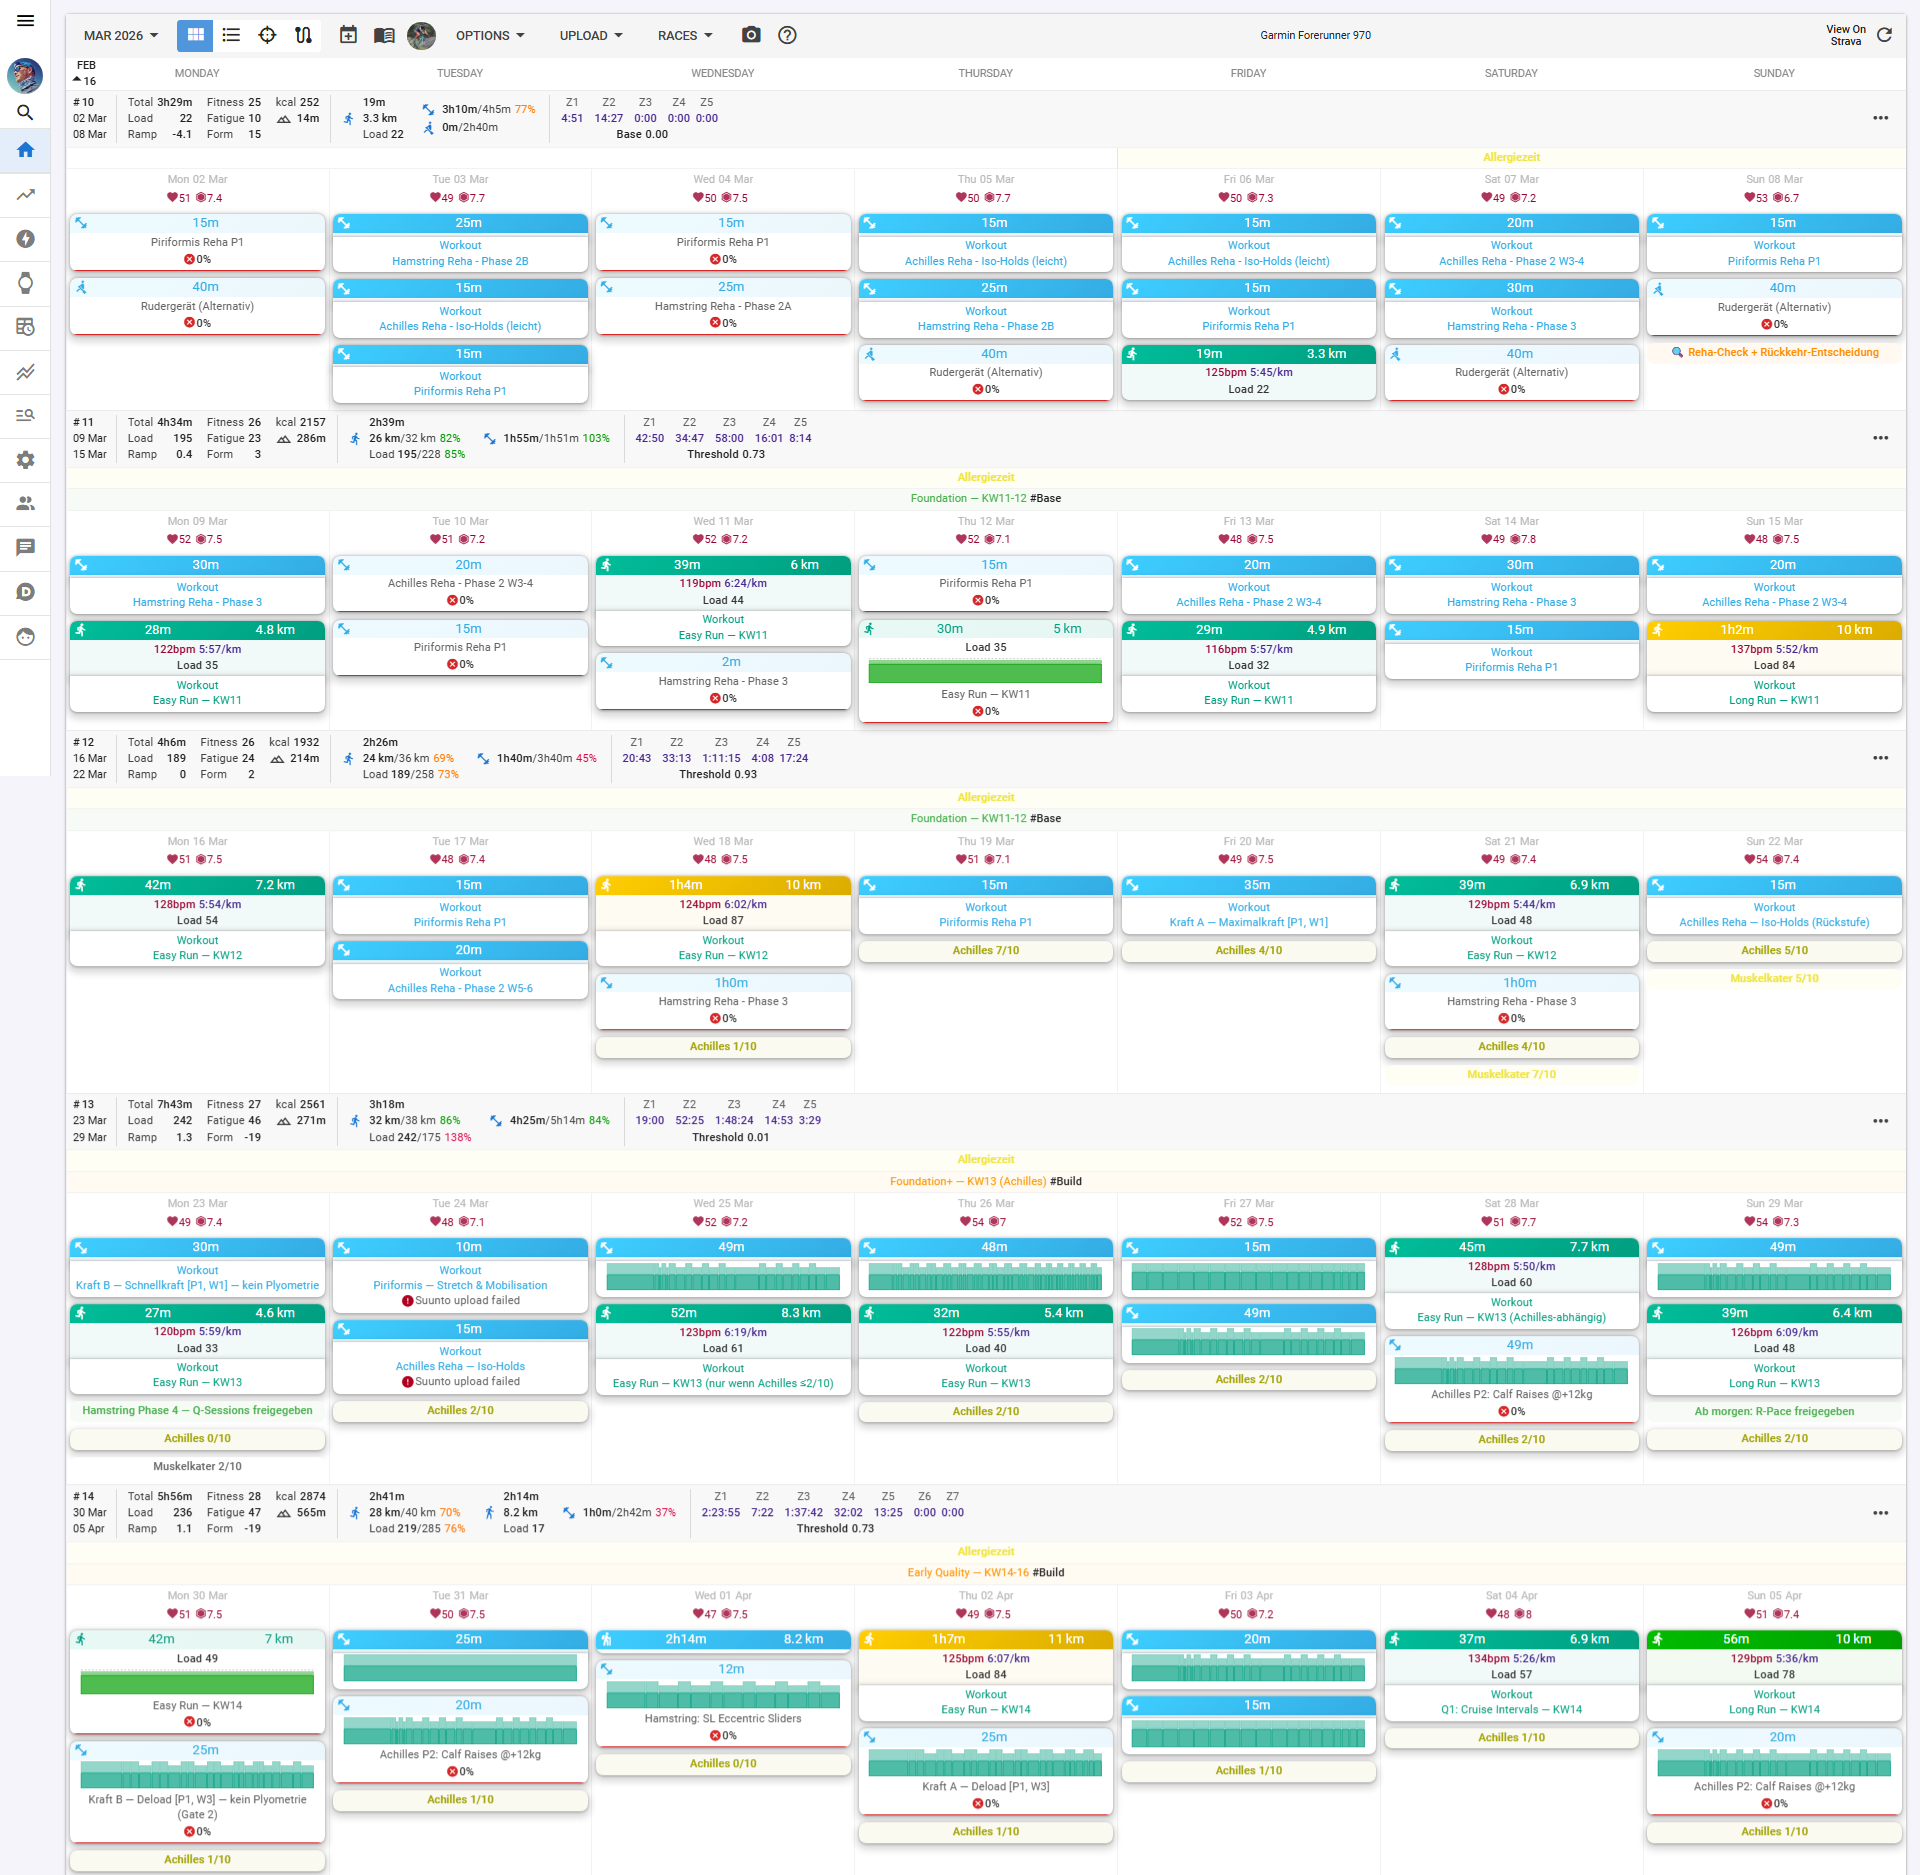The height and width of the screenshot is (1875, 1920).
Task: Open the help question mark icon
Action: coord(787,35)
